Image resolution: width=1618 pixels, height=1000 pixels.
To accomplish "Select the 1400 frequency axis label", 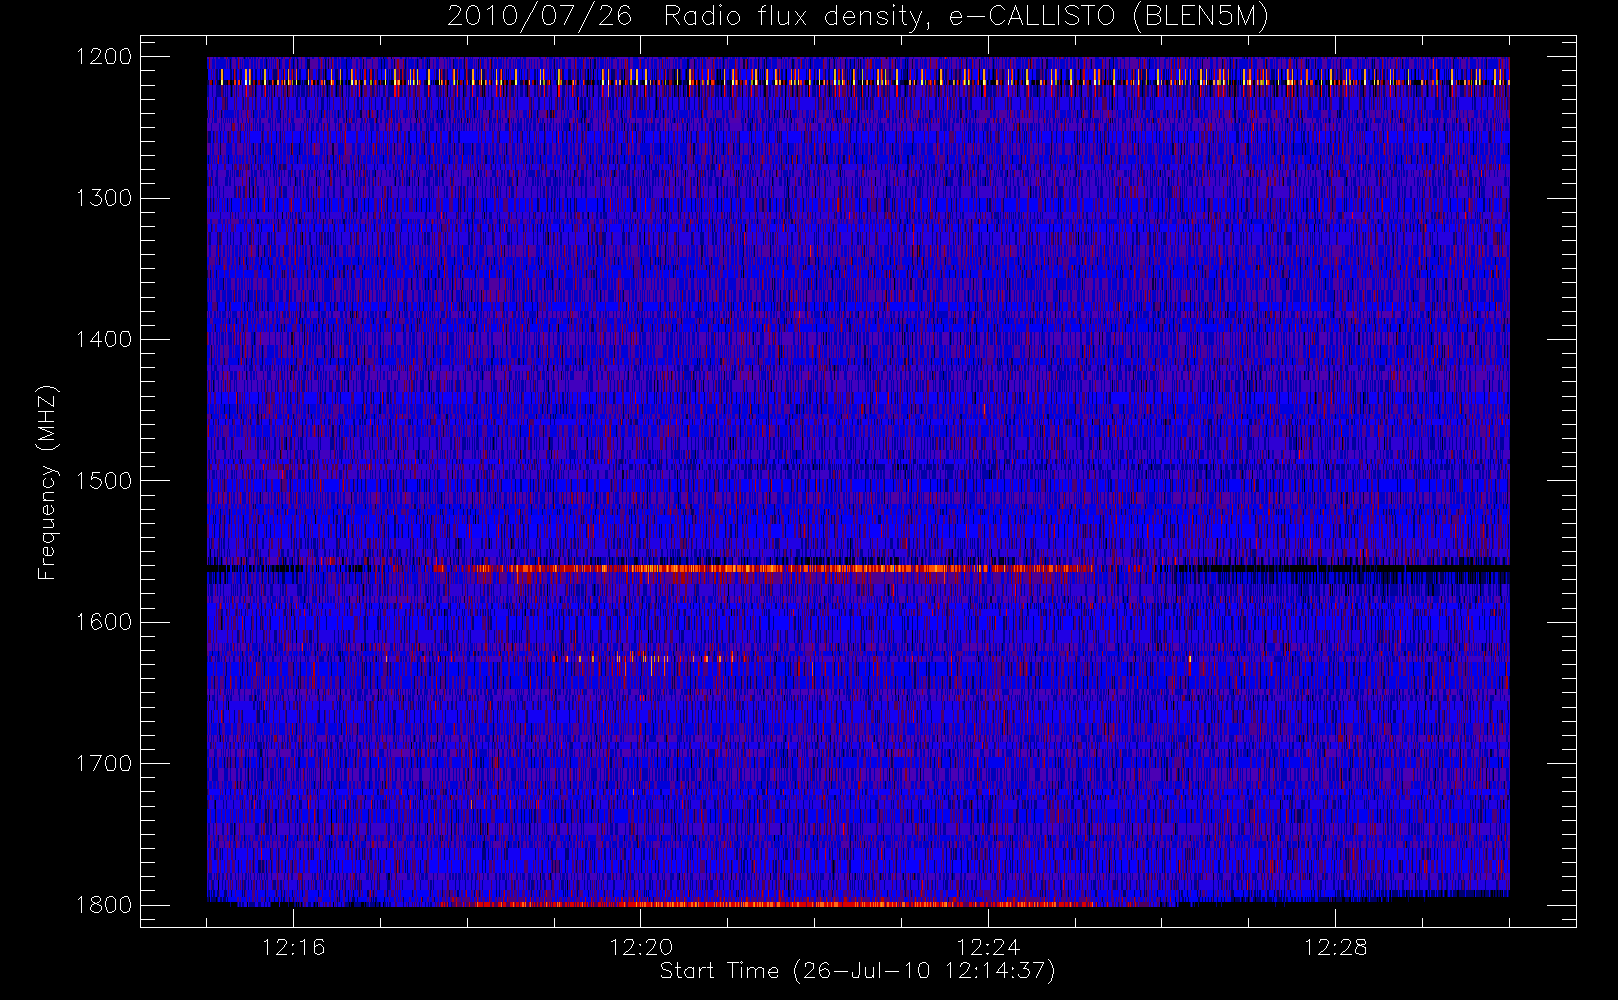I will coord(104,340).
